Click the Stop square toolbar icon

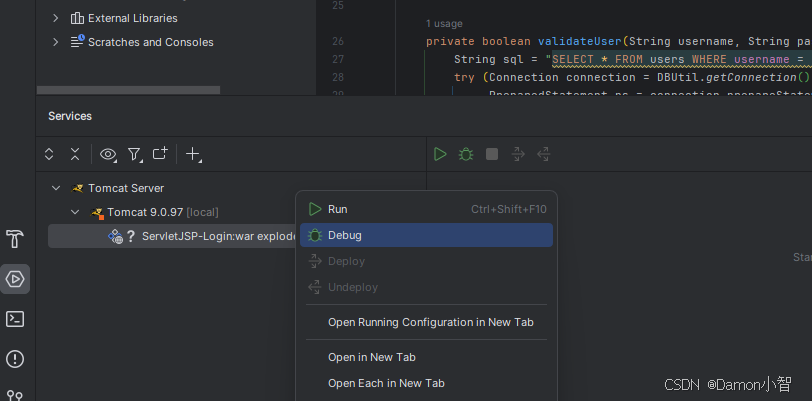coord(492,154)
